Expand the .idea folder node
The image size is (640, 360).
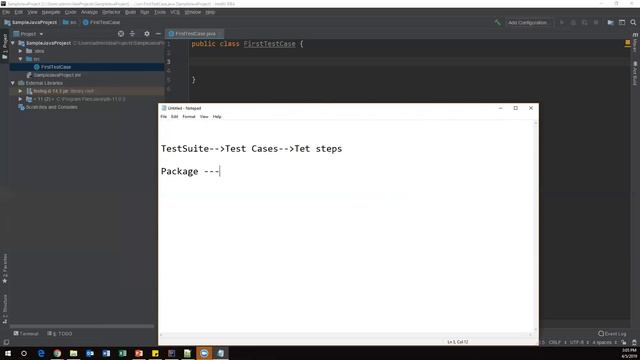pos(20,51)
